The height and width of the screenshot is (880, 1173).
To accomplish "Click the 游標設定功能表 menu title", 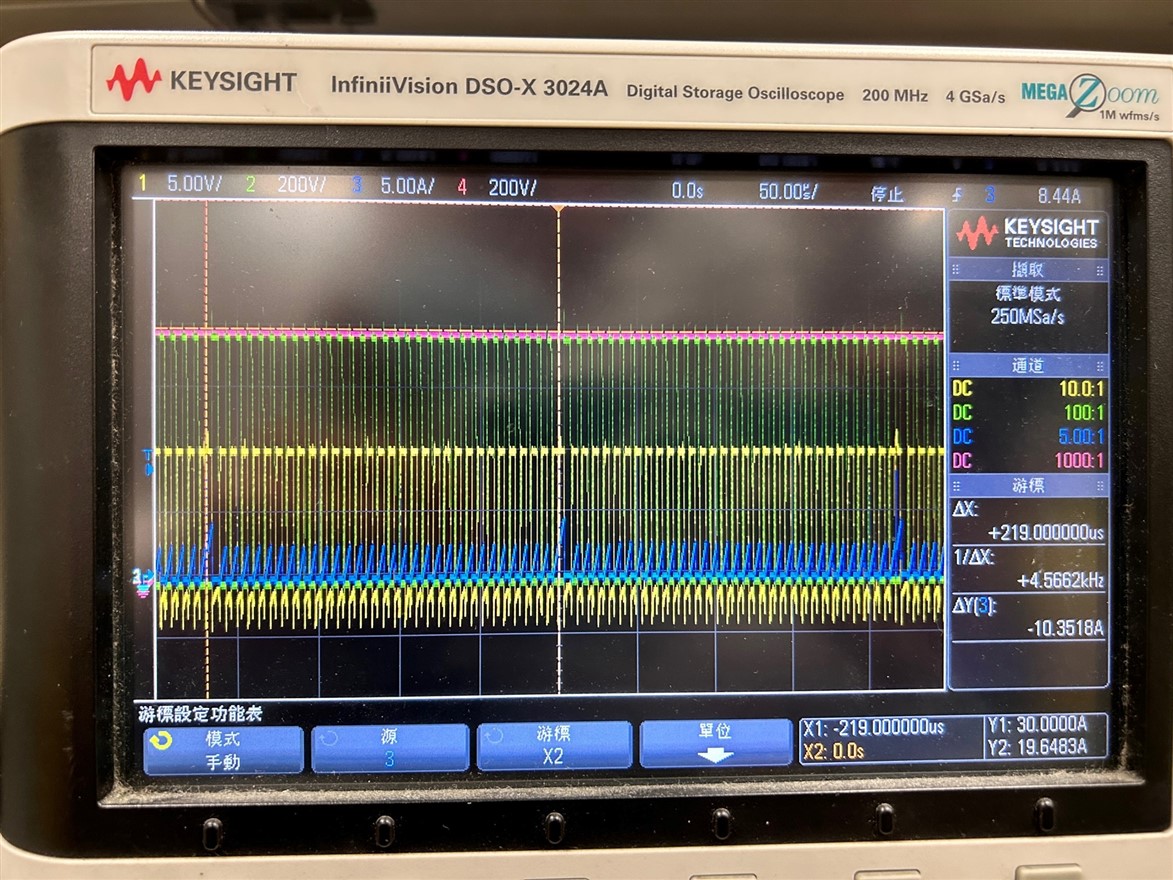I will click(x=200, y=714).
